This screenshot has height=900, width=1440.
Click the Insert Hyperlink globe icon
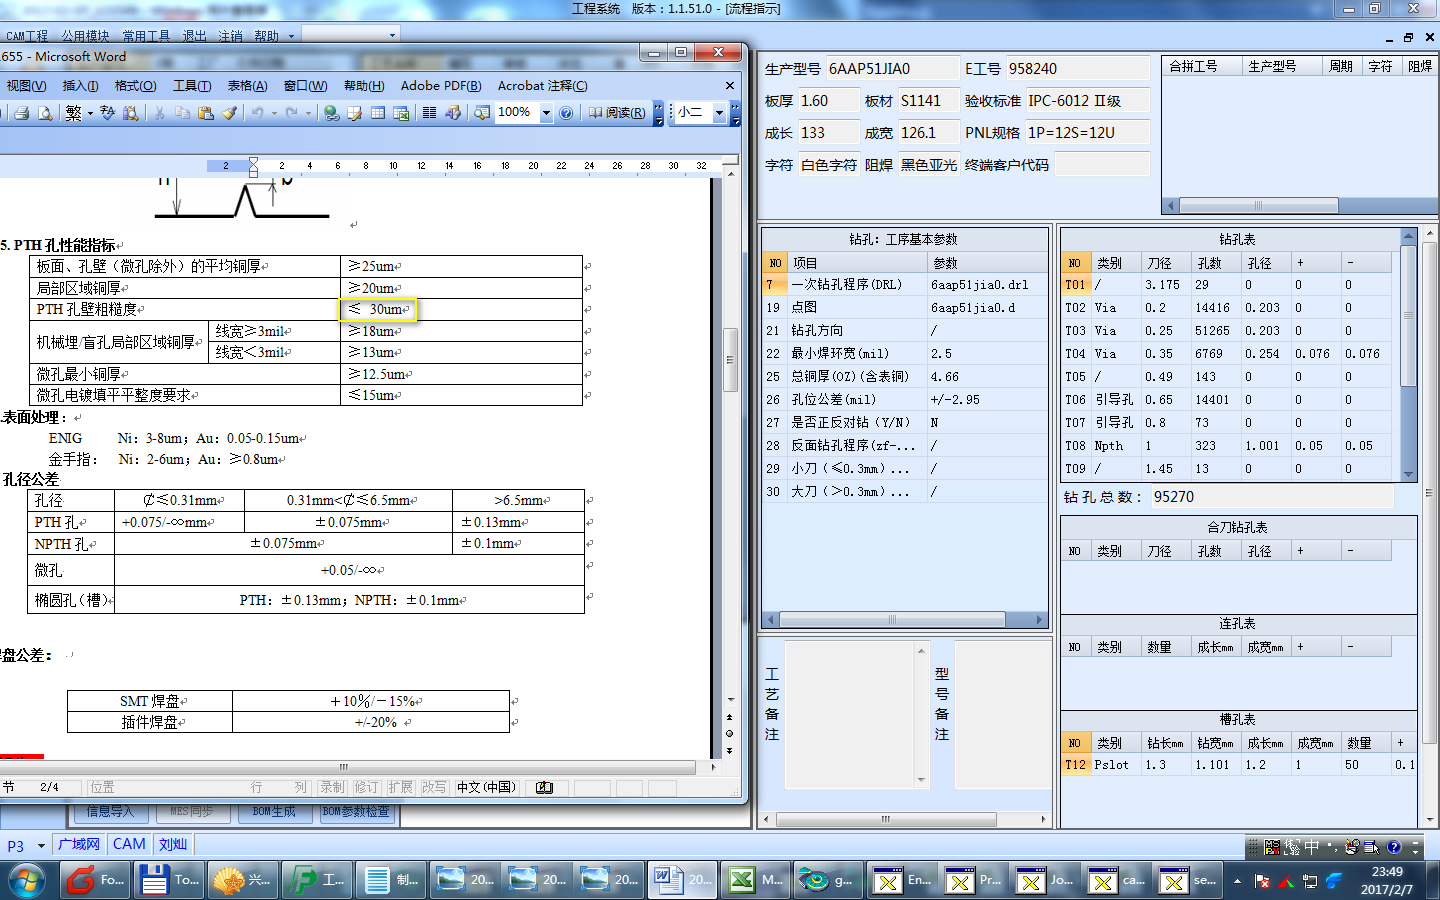332,113
